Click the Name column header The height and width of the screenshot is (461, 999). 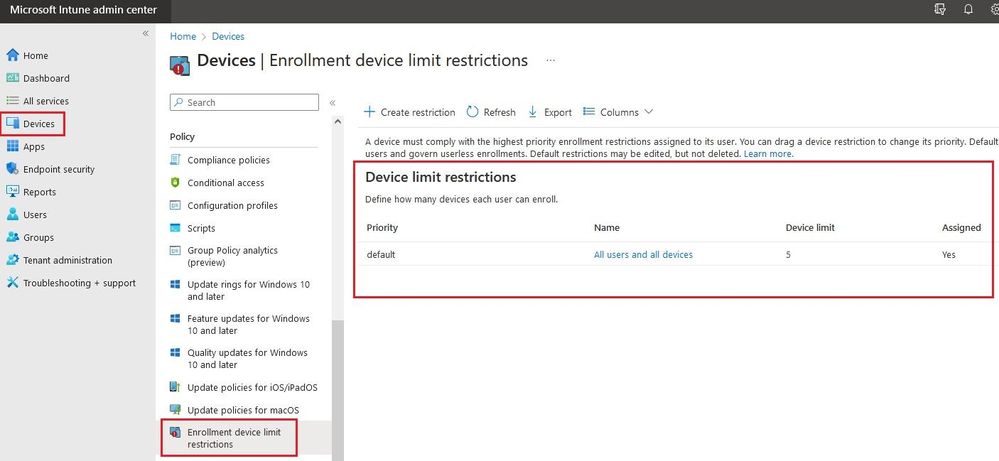607,227
